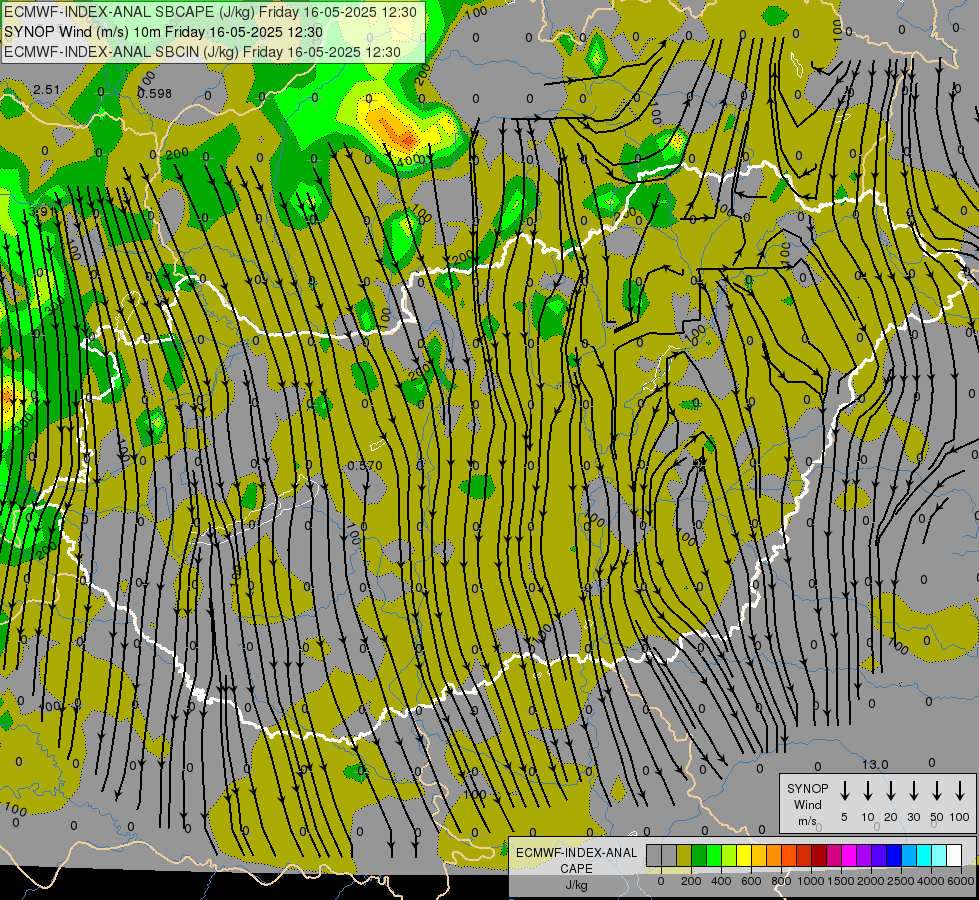
Task: Click the '2.51' wind value label
Action: [x=47, y=90]
